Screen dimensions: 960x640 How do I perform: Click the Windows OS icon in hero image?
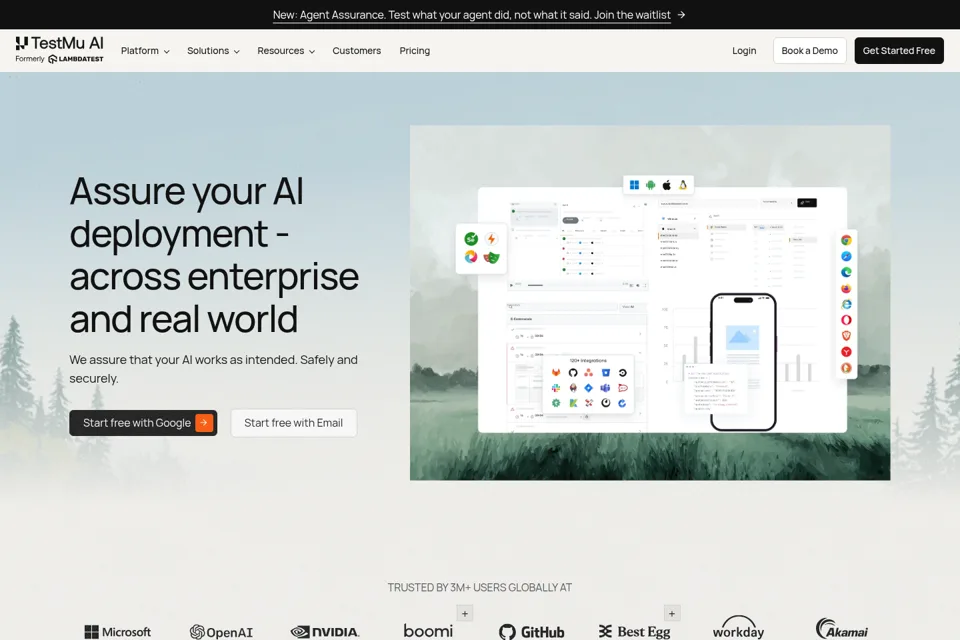[634, 185]
